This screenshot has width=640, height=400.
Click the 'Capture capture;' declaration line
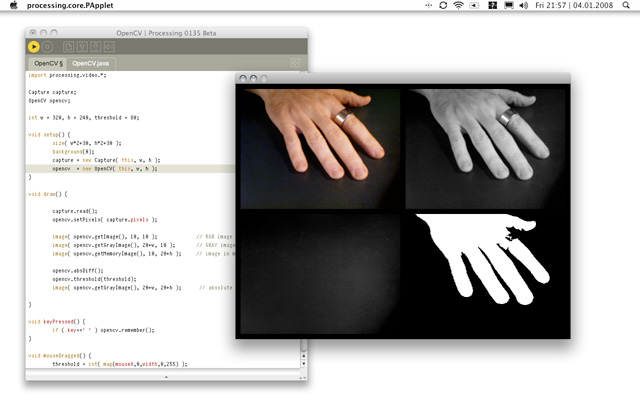coord(52,92)
